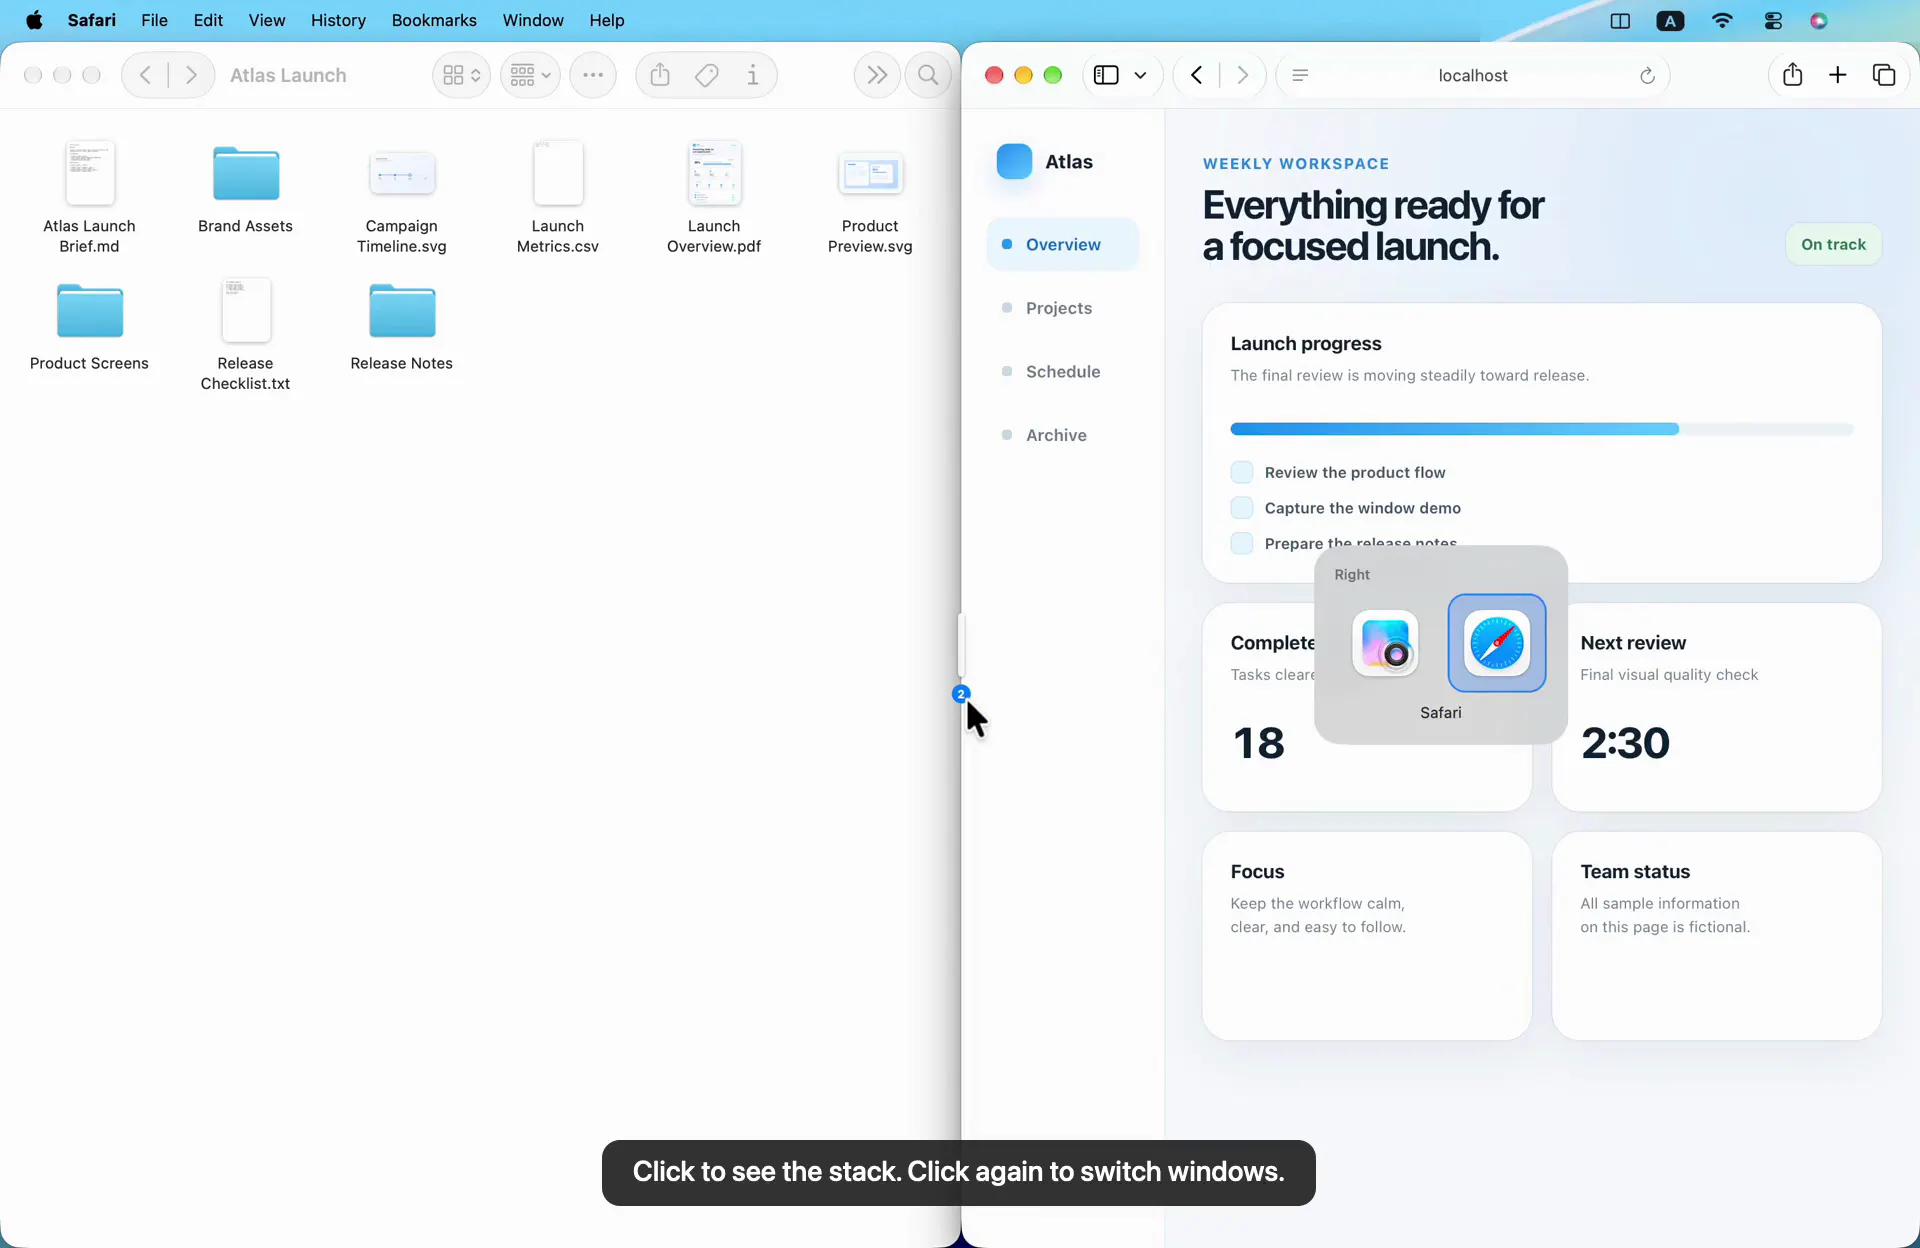The width and height of the screenshot is (1920, 1248).
Task: Click Finder share icon
Action: (x=660, y=75)
